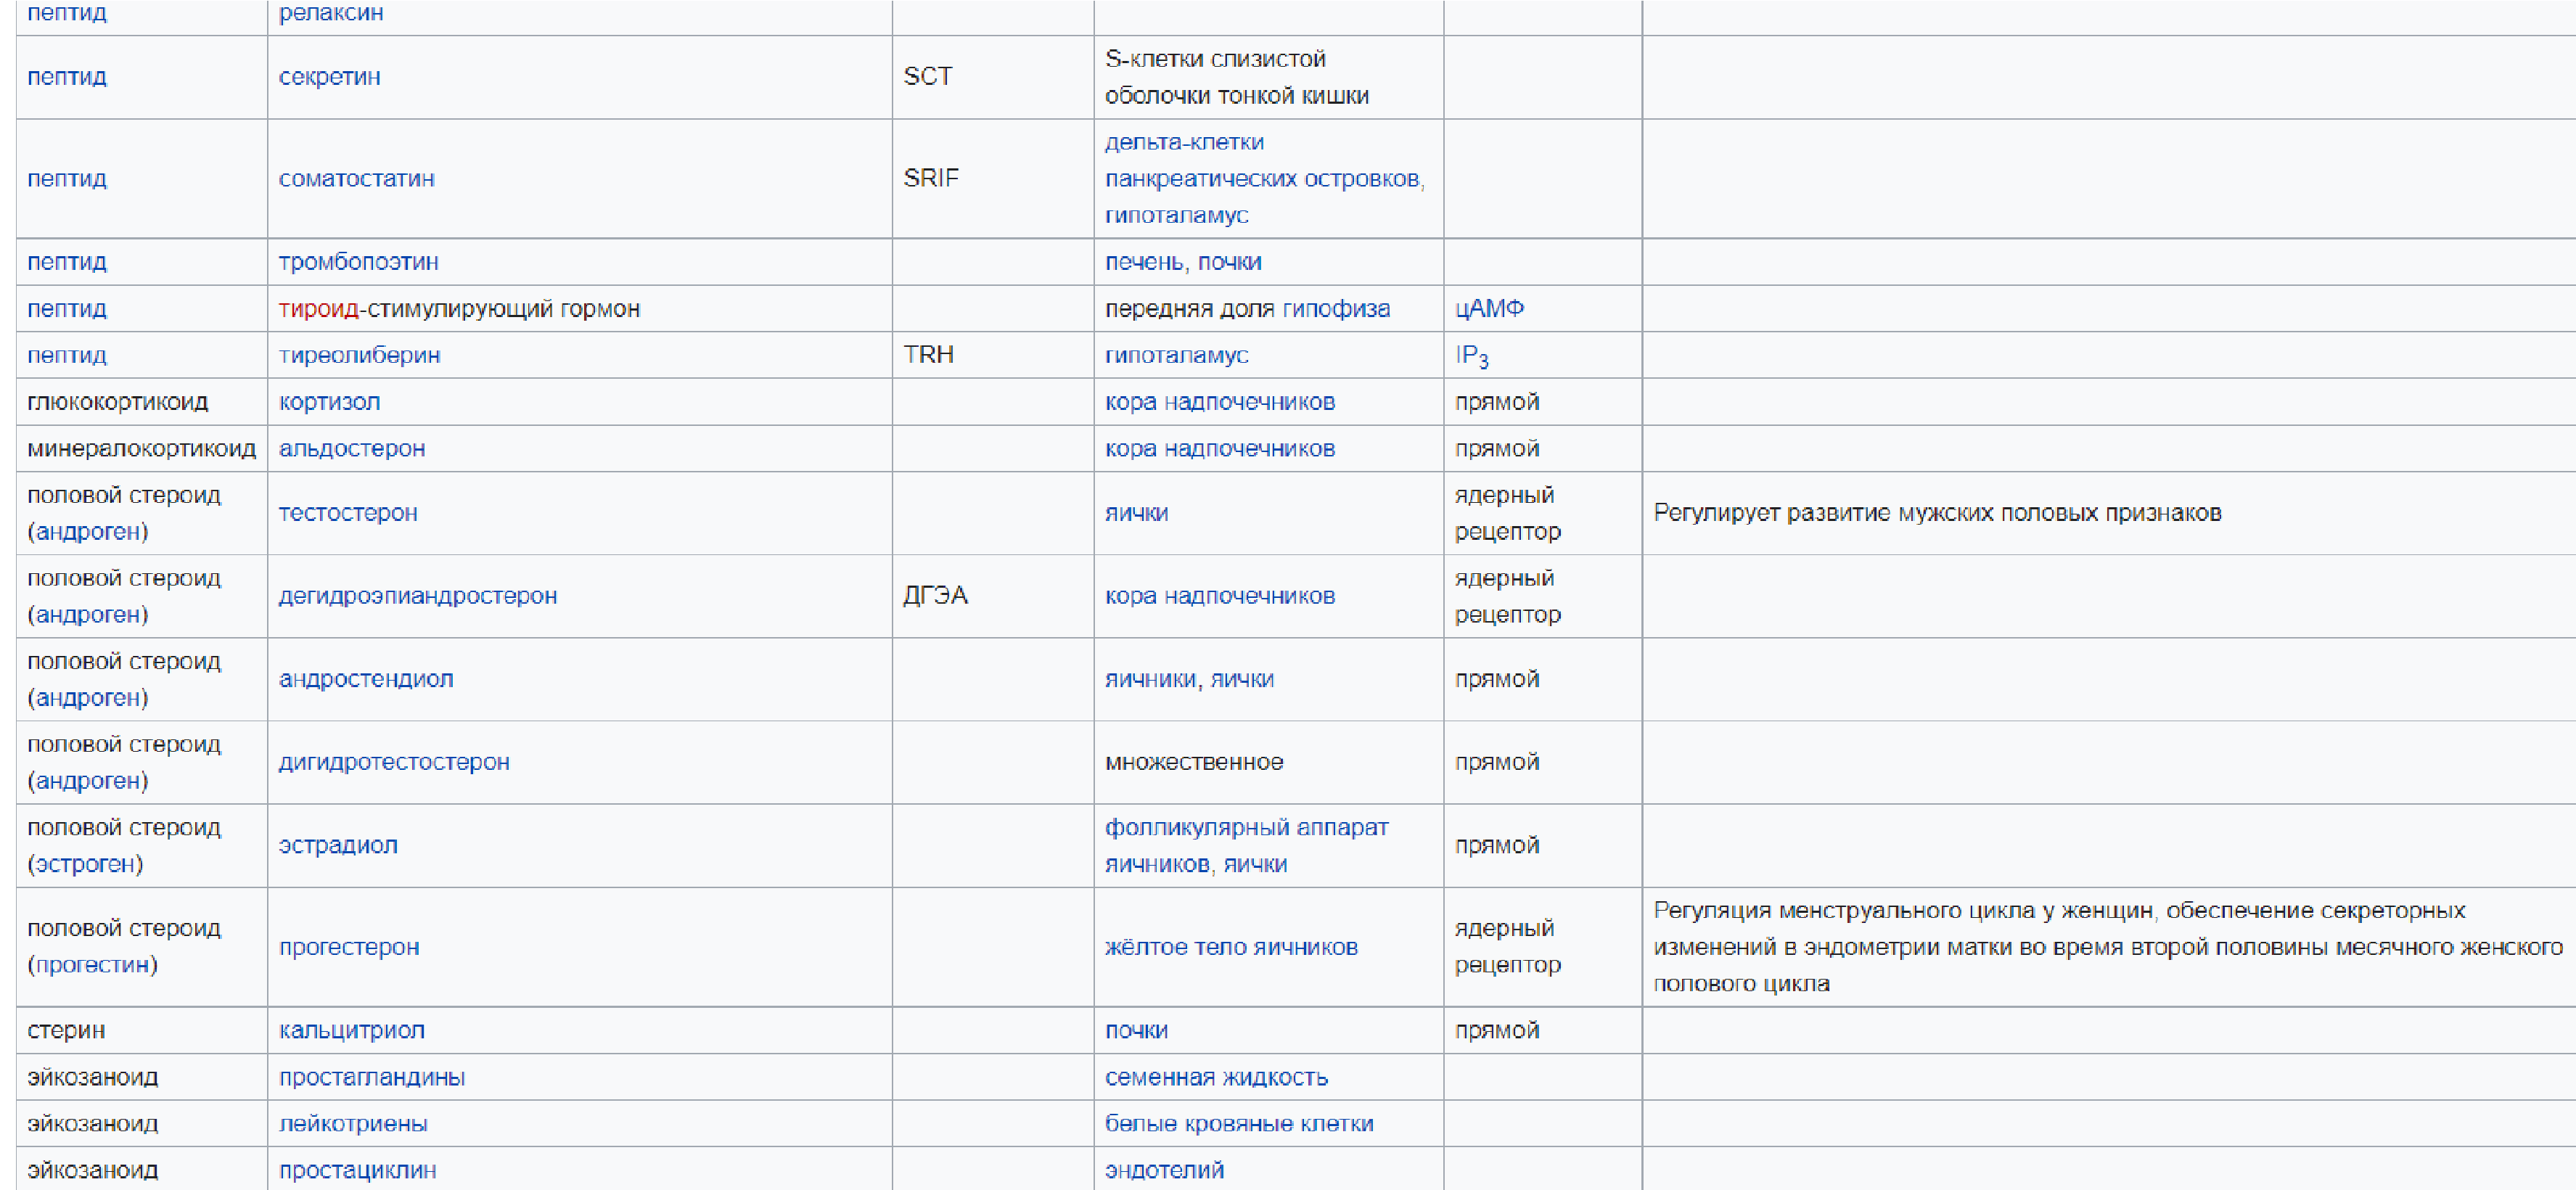Image resolution: width=2576 pixels, height=1190 pixels.
Task: Open the IP3 link
Action: point(1470,356)
